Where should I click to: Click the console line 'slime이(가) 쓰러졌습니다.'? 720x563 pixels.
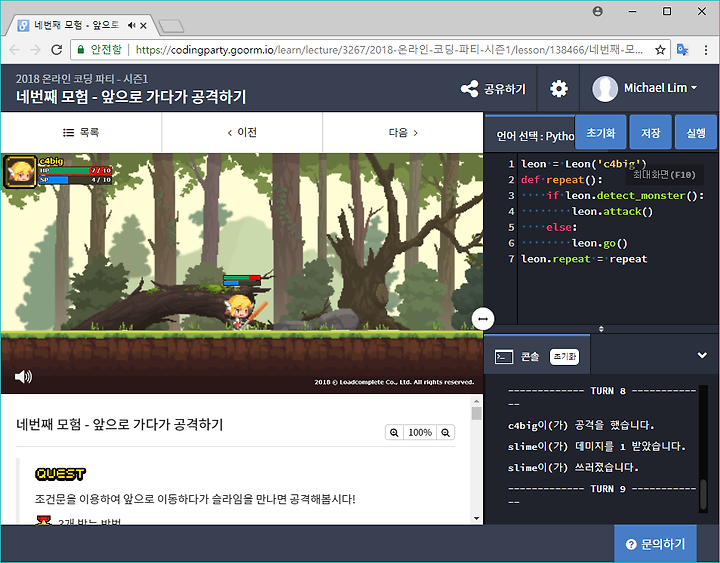point(573,467)
